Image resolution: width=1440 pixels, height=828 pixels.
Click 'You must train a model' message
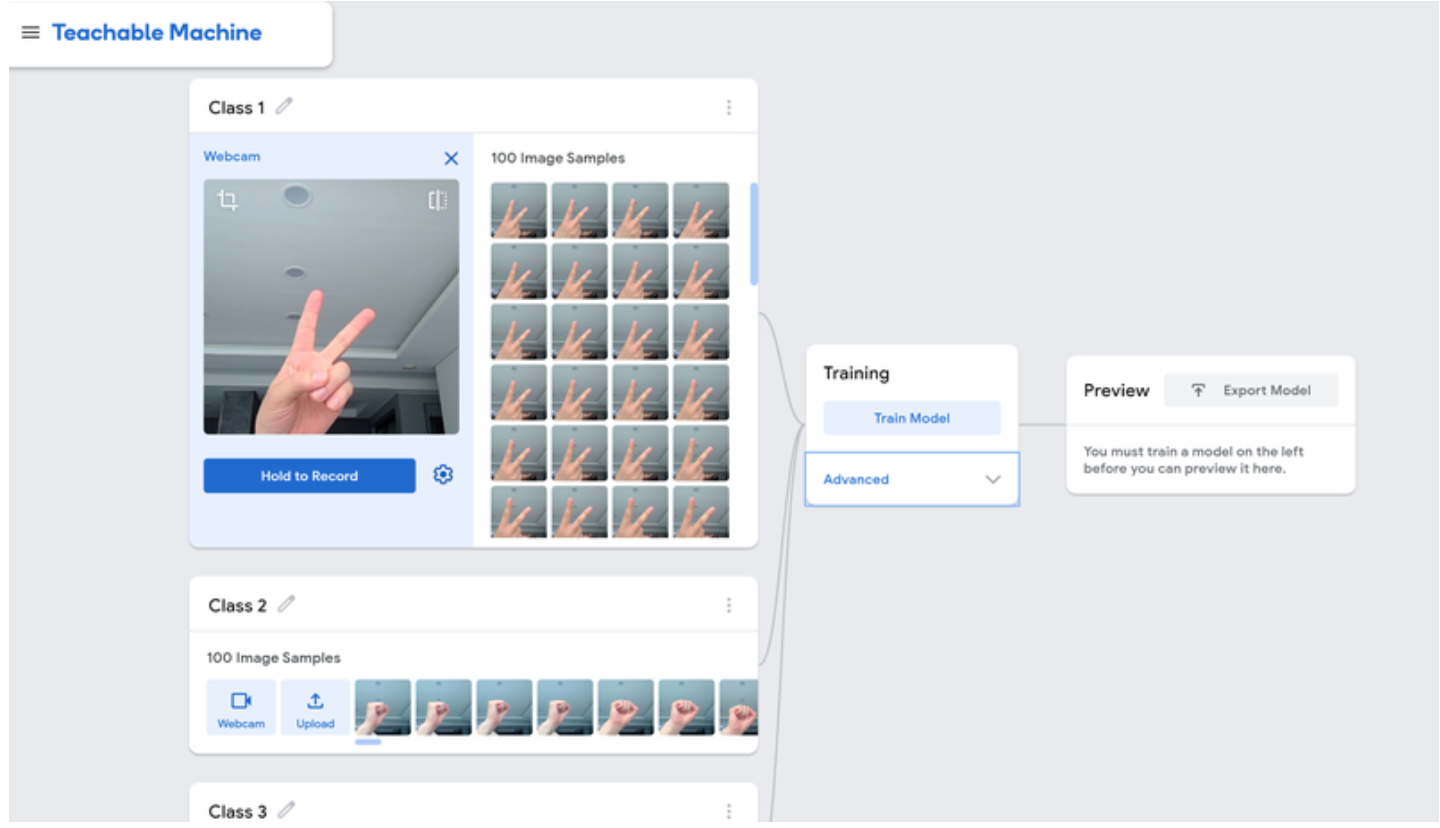pos(1194,460)
